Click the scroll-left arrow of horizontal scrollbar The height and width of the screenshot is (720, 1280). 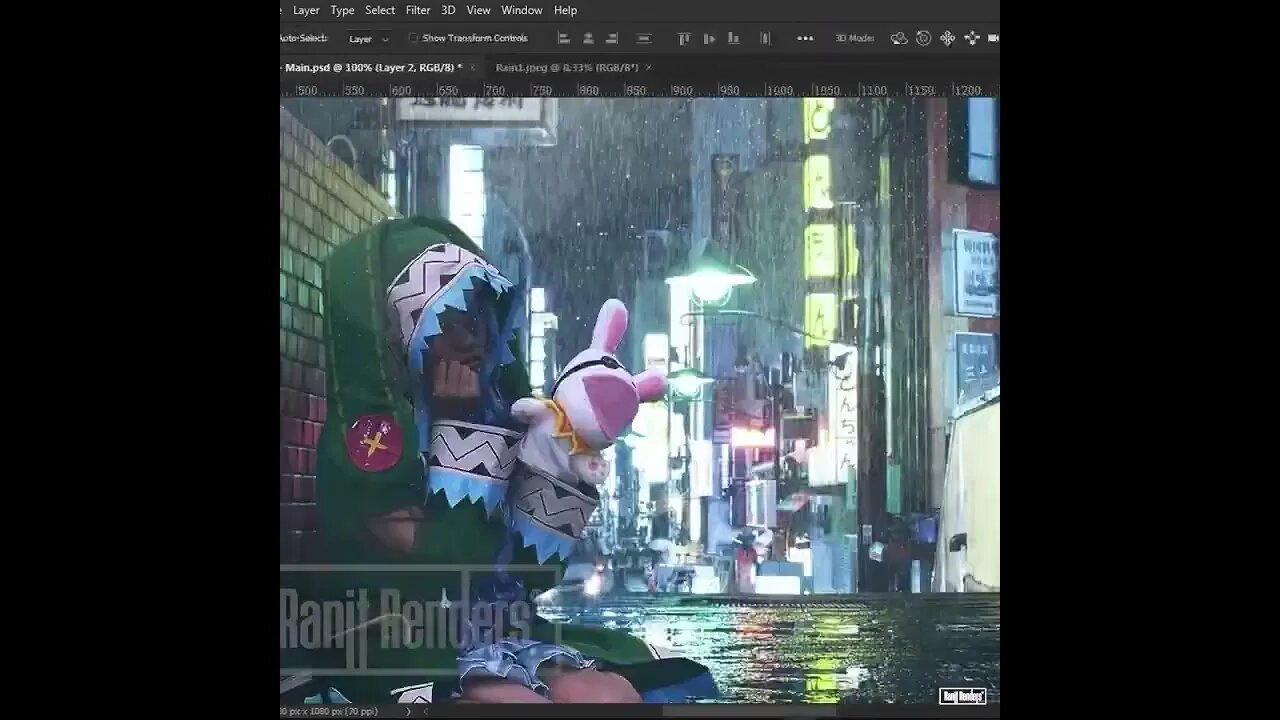coord(426,711)
